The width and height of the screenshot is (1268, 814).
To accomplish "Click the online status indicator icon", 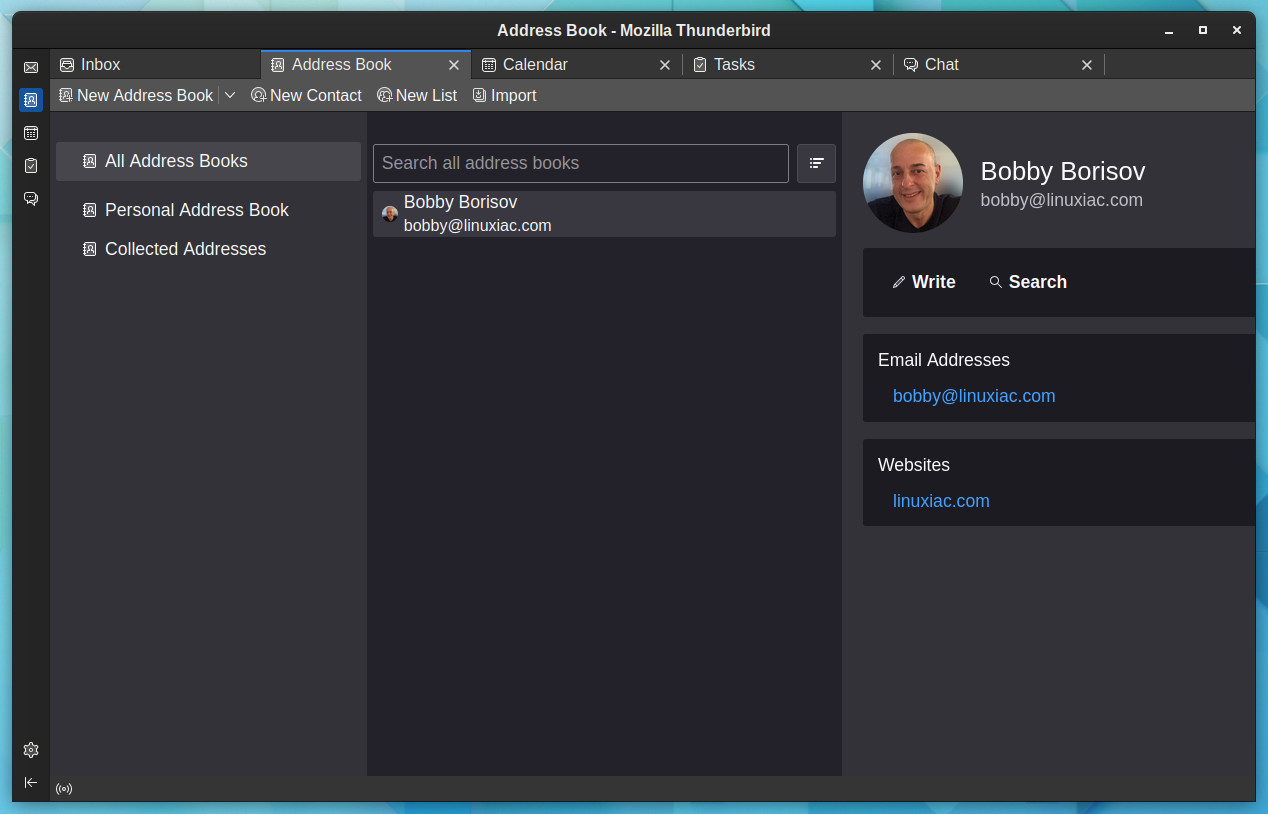I will pos(64,789).
